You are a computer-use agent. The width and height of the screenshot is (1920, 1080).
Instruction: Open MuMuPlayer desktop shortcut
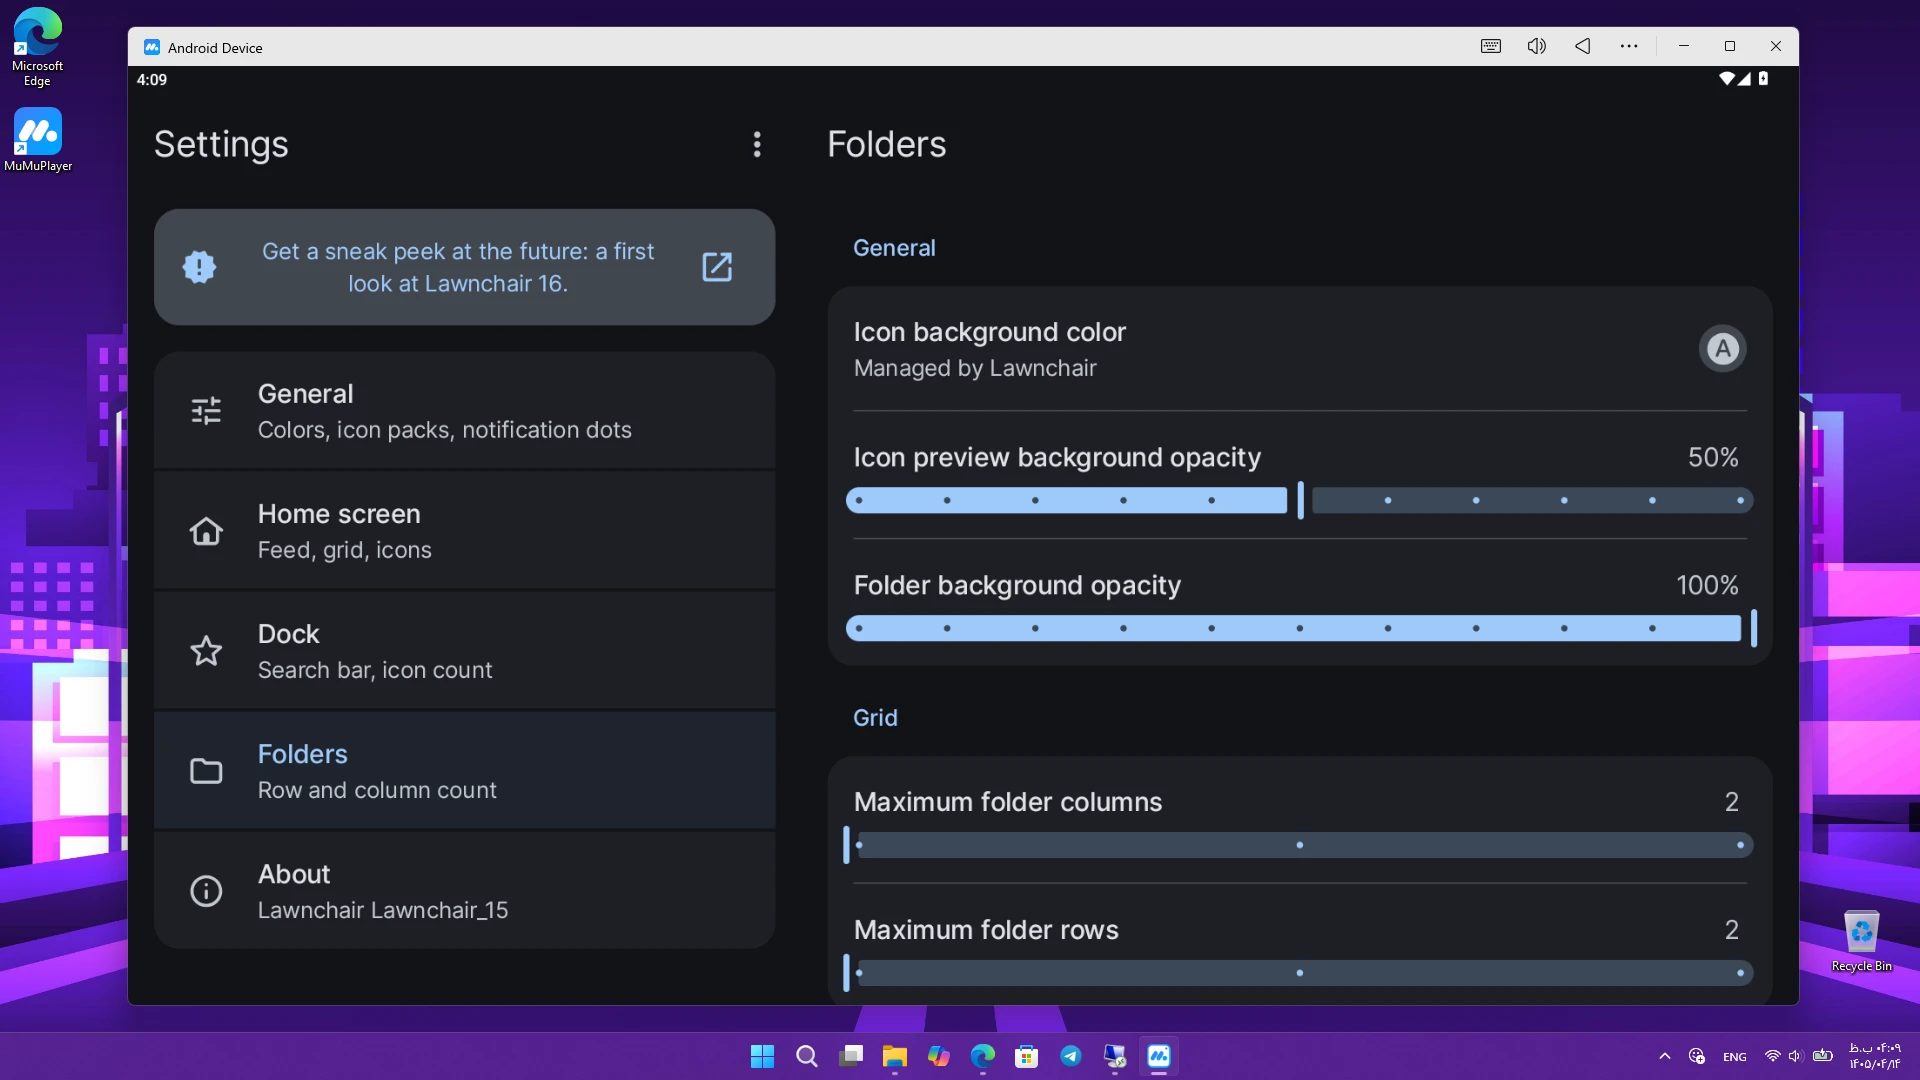click(x=38, y=140)
